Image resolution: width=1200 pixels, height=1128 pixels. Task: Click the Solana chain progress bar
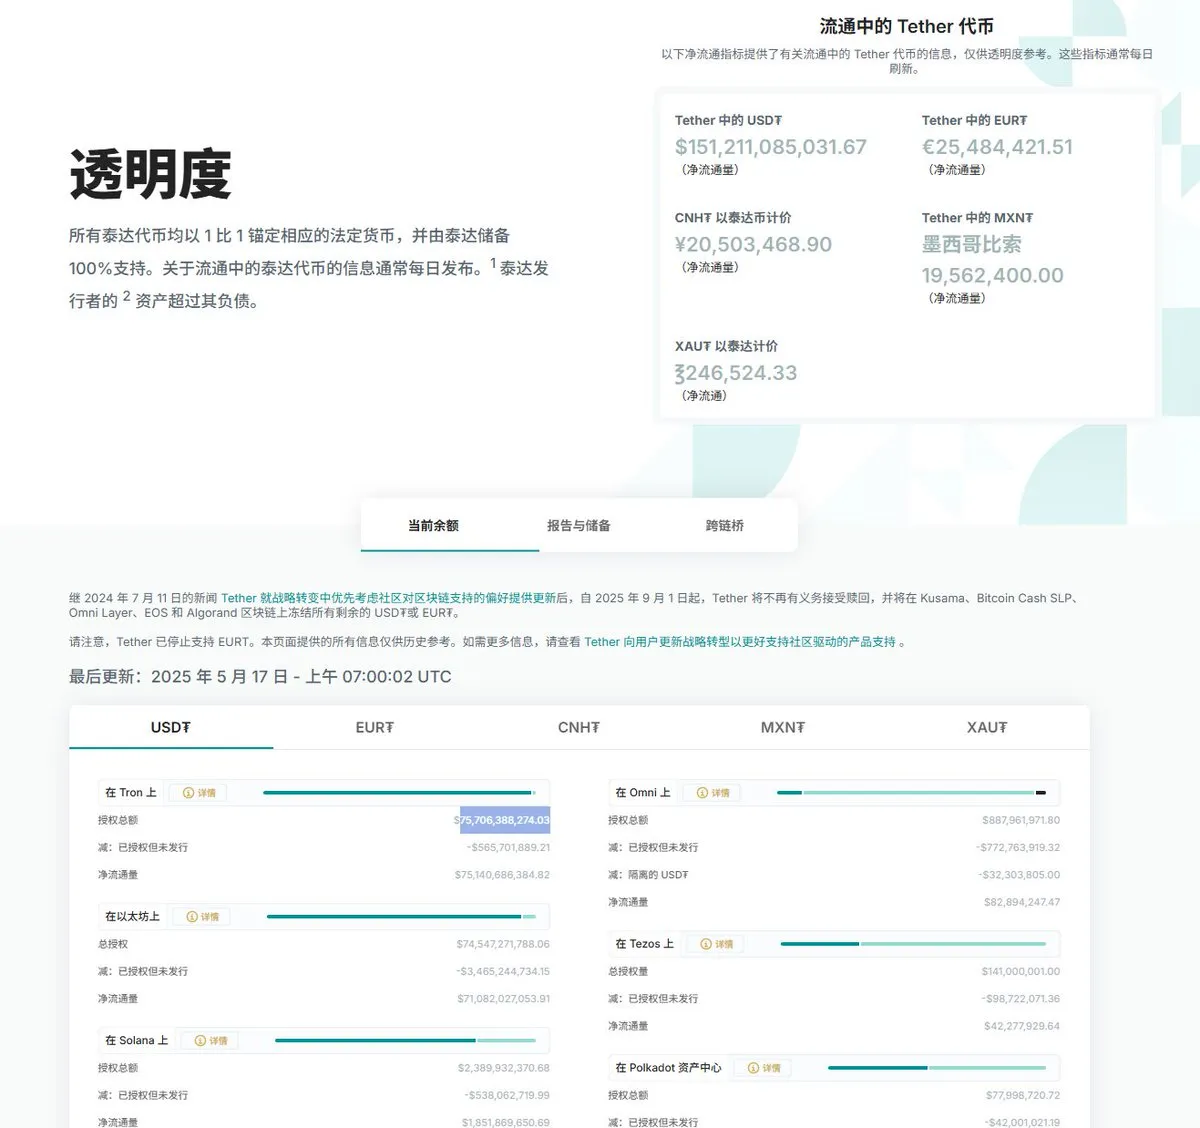(405, 1041)
